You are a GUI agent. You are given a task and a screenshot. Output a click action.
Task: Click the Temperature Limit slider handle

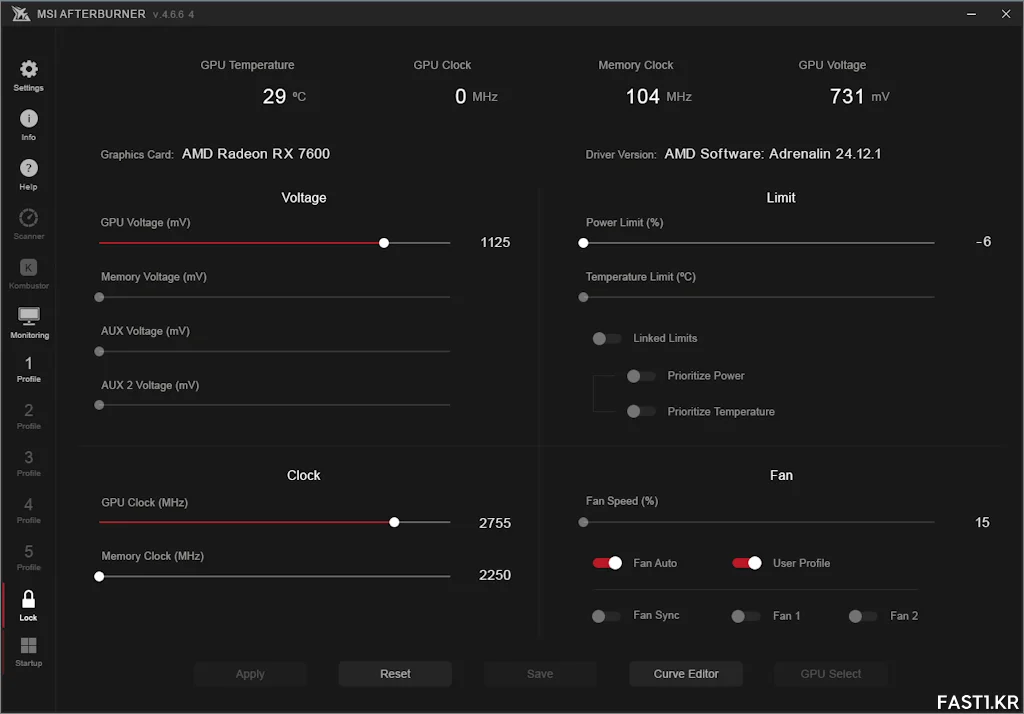(583, 297)
